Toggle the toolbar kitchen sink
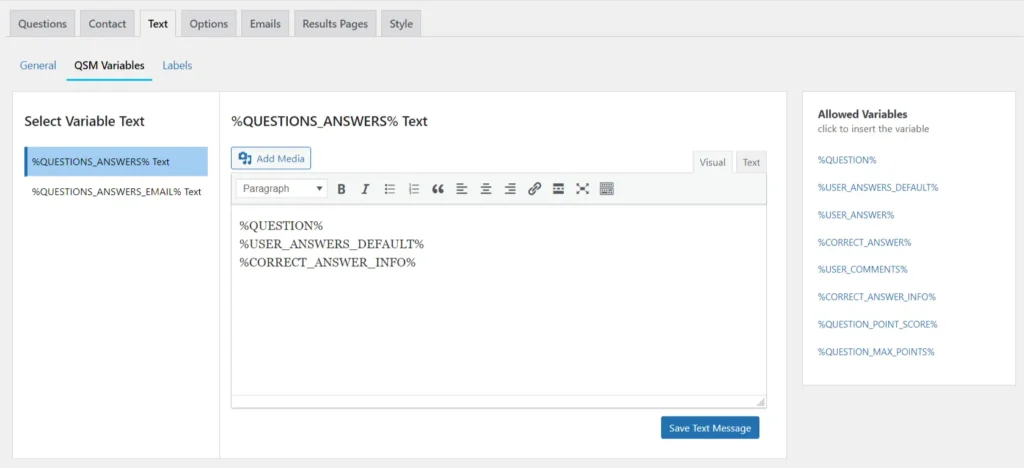The width and height of the screenshot is (1024, 468). [607, 189]
